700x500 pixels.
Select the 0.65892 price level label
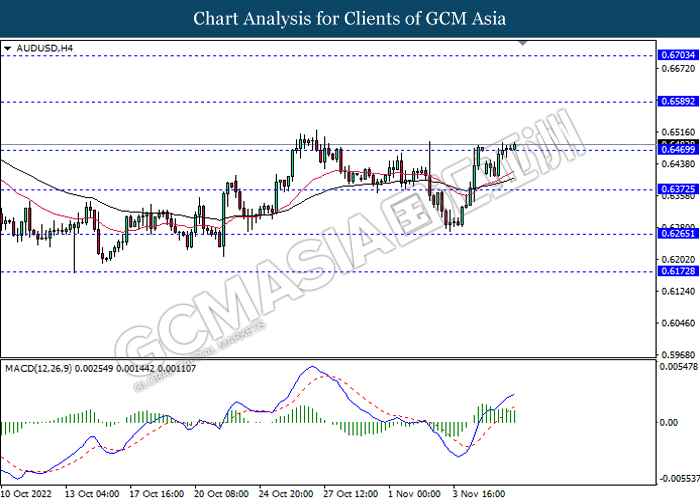pyautogui.click(x=678, y=101)
